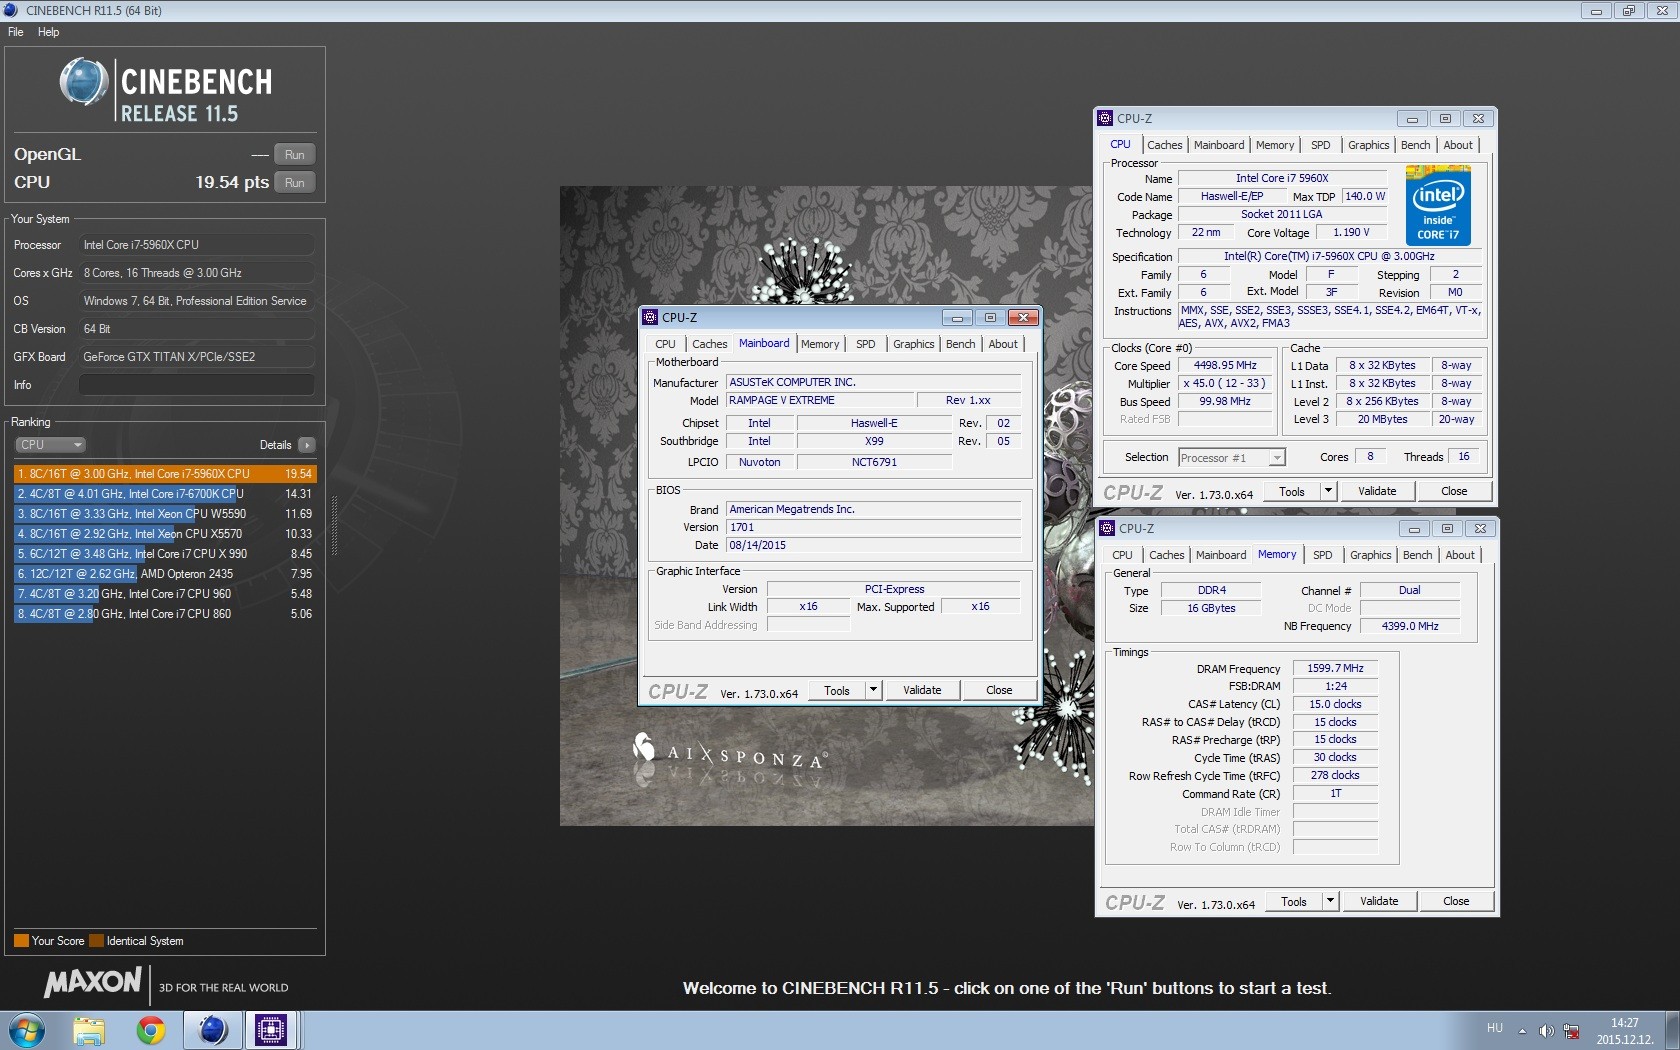Open SPD tab in Mainboard CPU-Z window
The image size is (1680, 1050).
(x=866, y=344)
